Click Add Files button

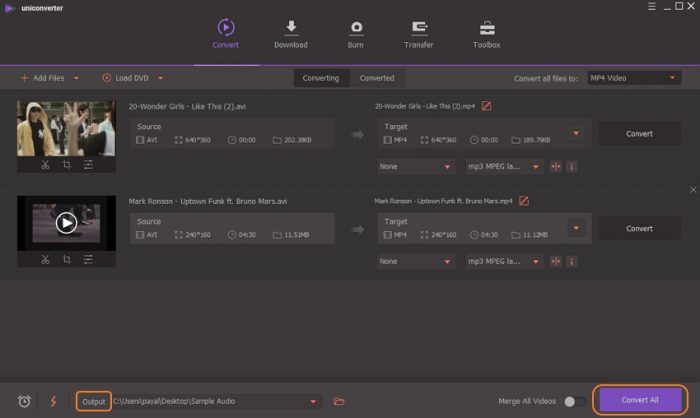[43, 78]
